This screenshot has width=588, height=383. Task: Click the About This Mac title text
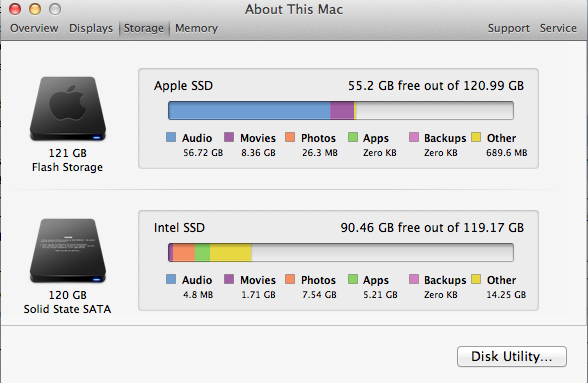point(294,9)
